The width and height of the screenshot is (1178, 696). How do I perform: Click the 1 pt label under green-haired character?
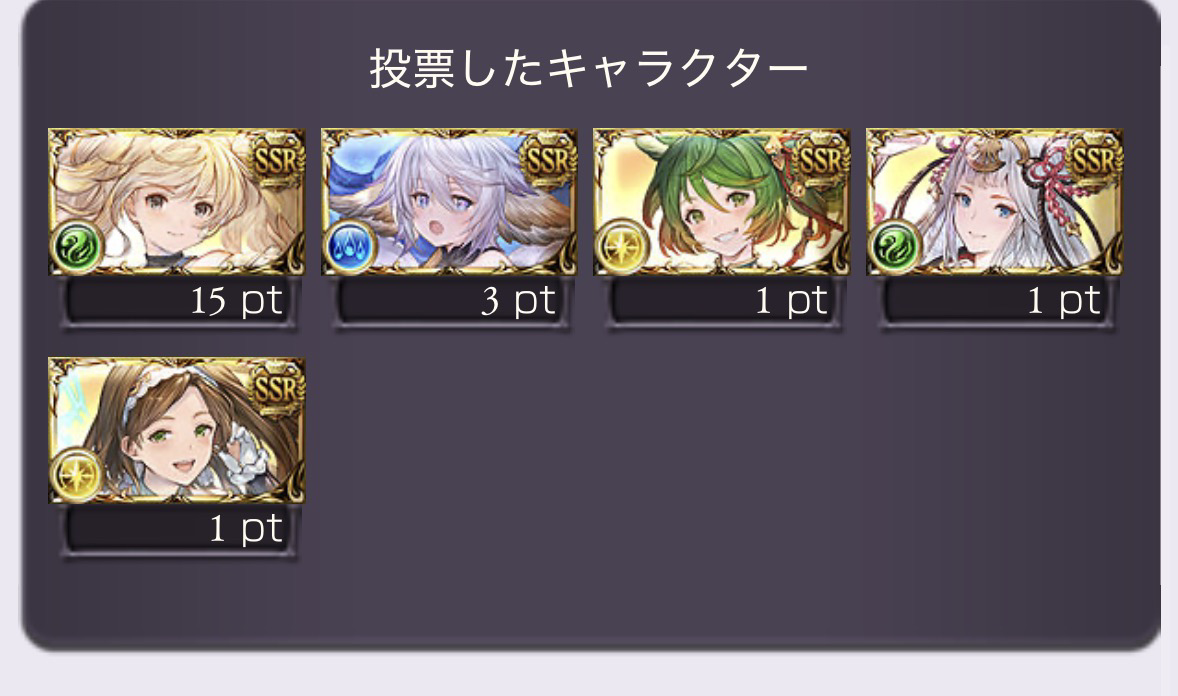click(x=792, y=301)
